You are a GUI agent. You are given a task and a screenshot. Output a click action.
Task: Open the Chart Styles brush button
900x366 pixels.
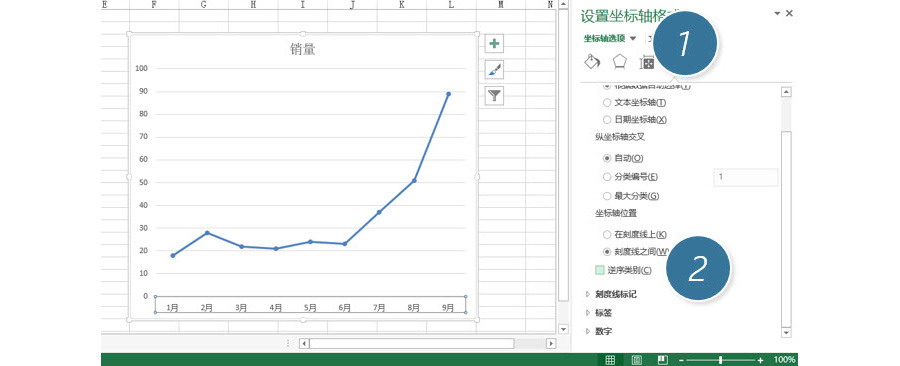pos(494,69)
